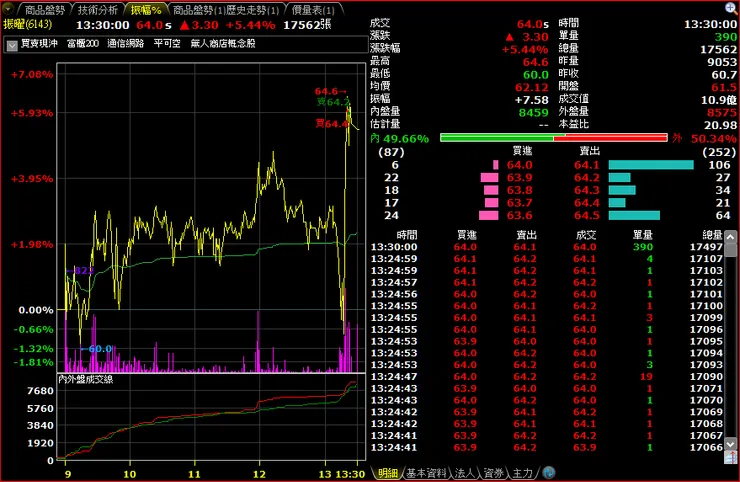The height and width of the screenshot is (482, 740).
Task: Click the bid price 64.0 in the order book
Action: [x=519, y=165]
